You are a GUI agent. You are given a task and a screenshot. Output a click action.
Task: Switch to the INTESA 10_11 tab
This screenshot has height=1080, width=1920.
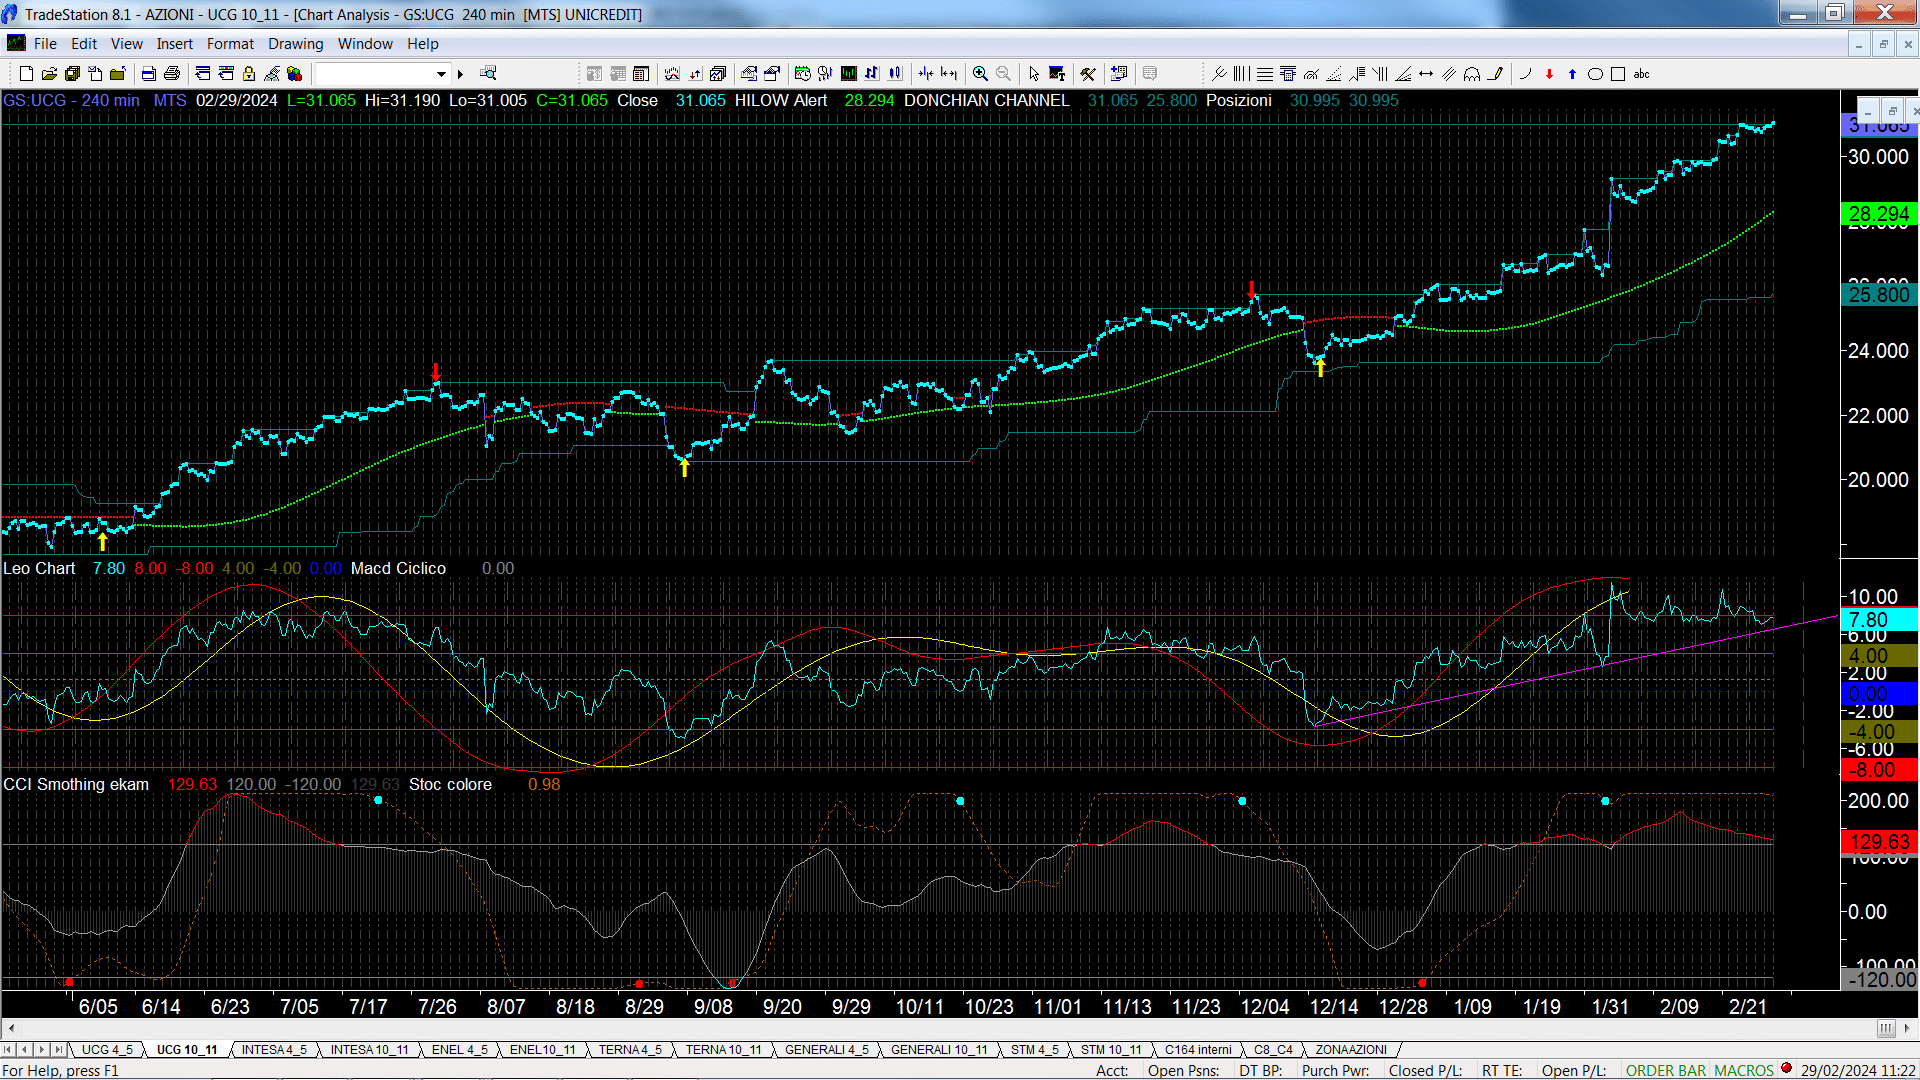369,1050
